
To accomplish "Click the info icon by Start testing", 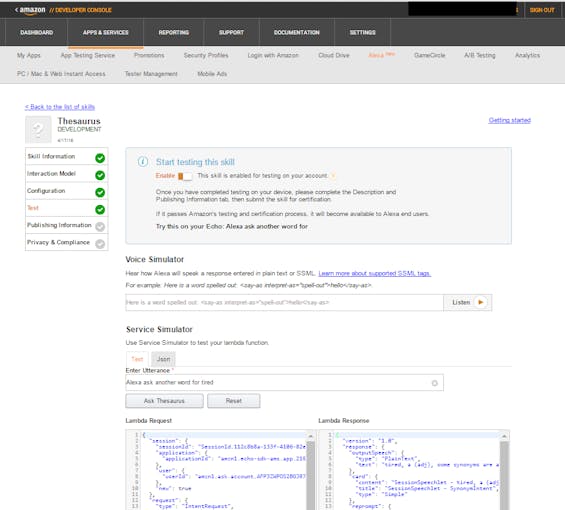I will (x=143, y=162).
